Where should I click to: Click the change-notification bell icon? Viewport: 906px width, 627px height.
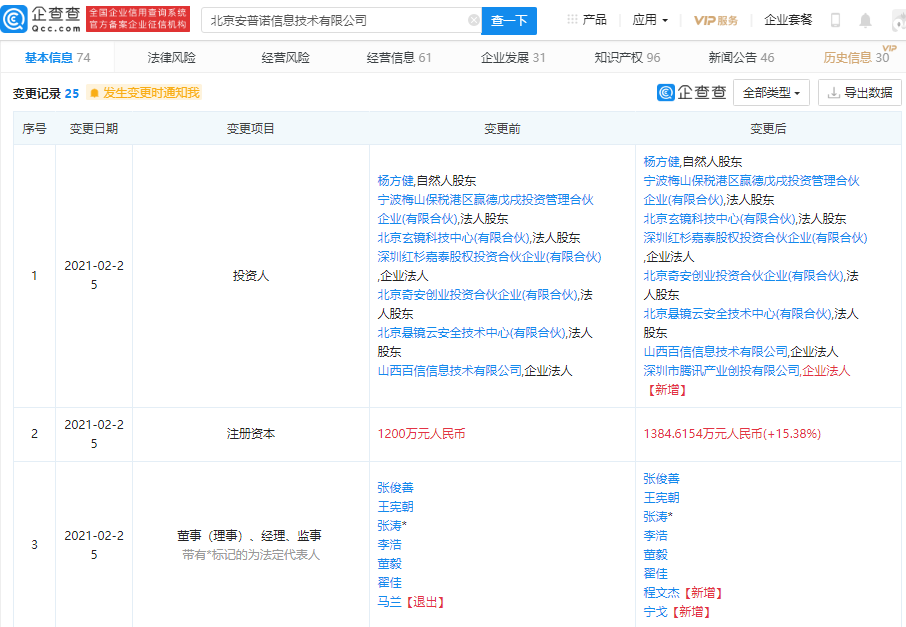[95, 93]
